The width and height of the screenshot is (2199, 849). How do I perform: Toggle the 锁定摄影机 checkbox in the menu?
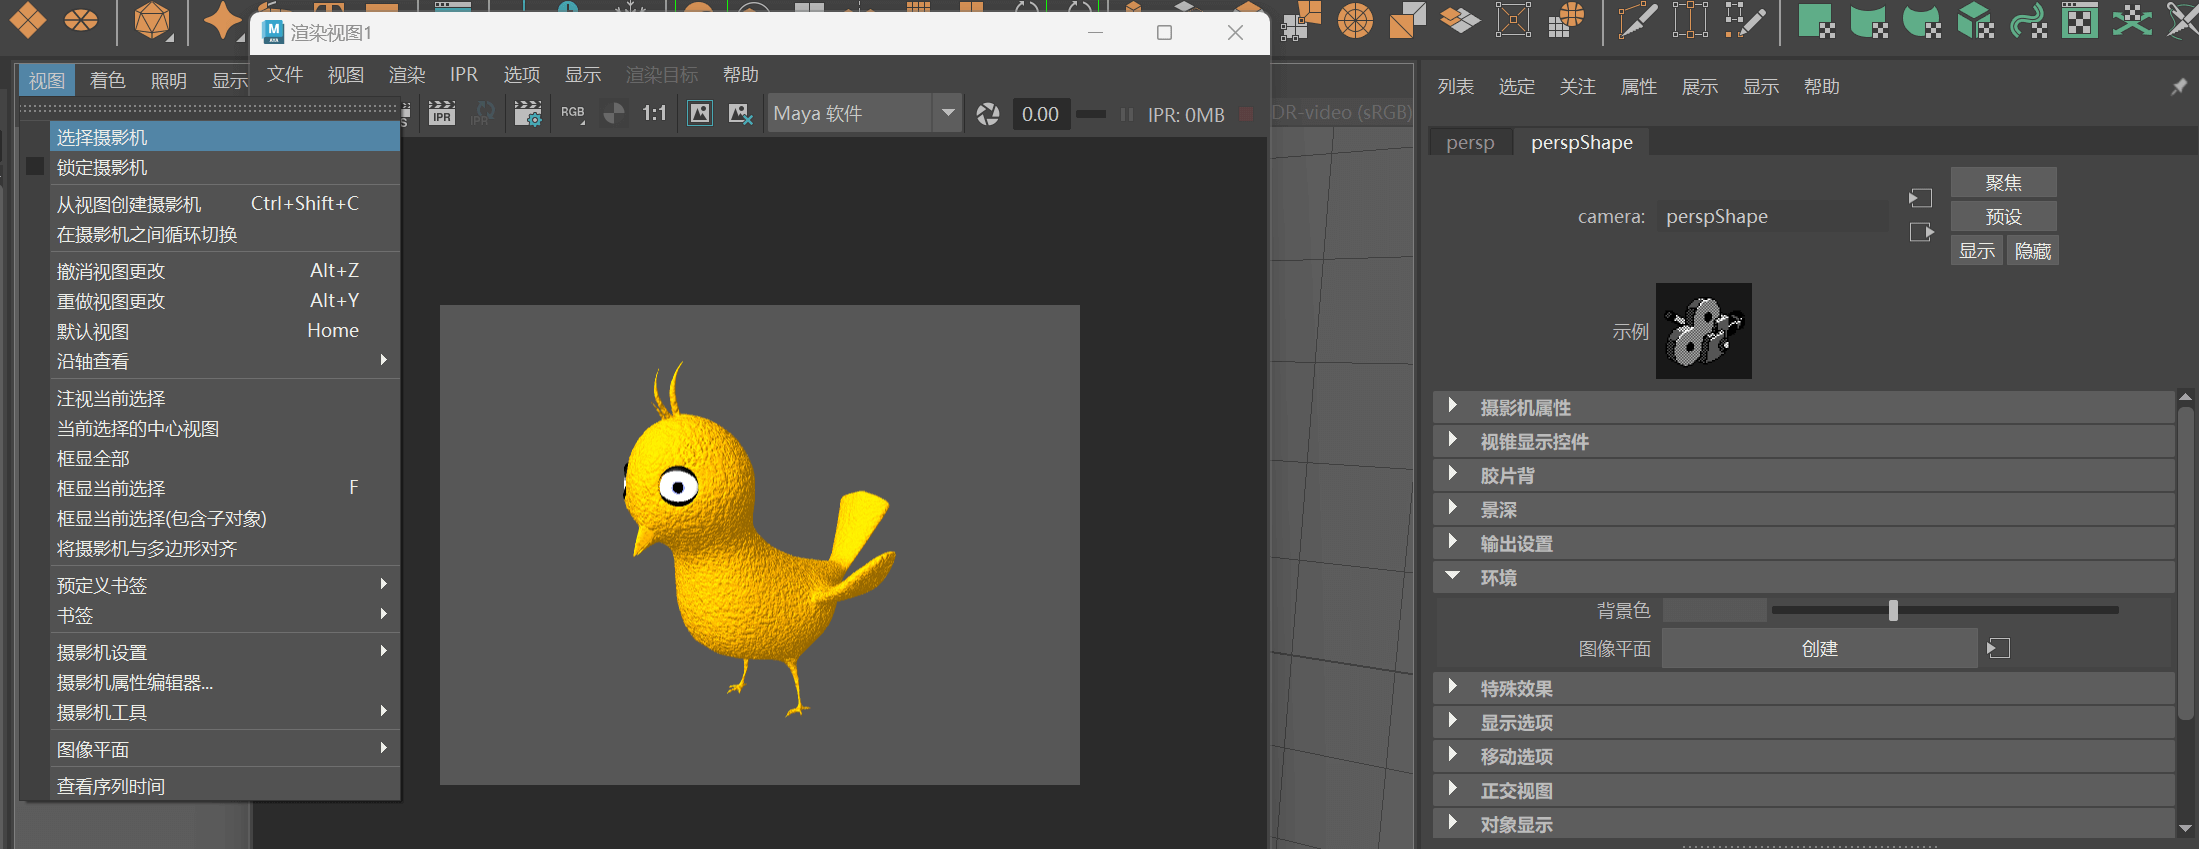(x=35, y=167)
